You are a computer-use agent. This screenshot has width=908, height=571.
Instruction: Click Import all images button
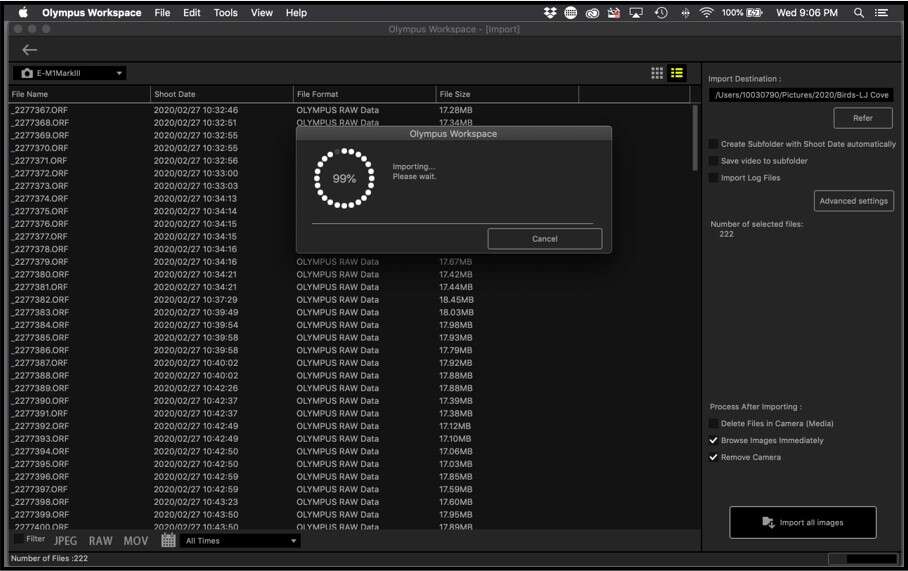click(803, 522)
